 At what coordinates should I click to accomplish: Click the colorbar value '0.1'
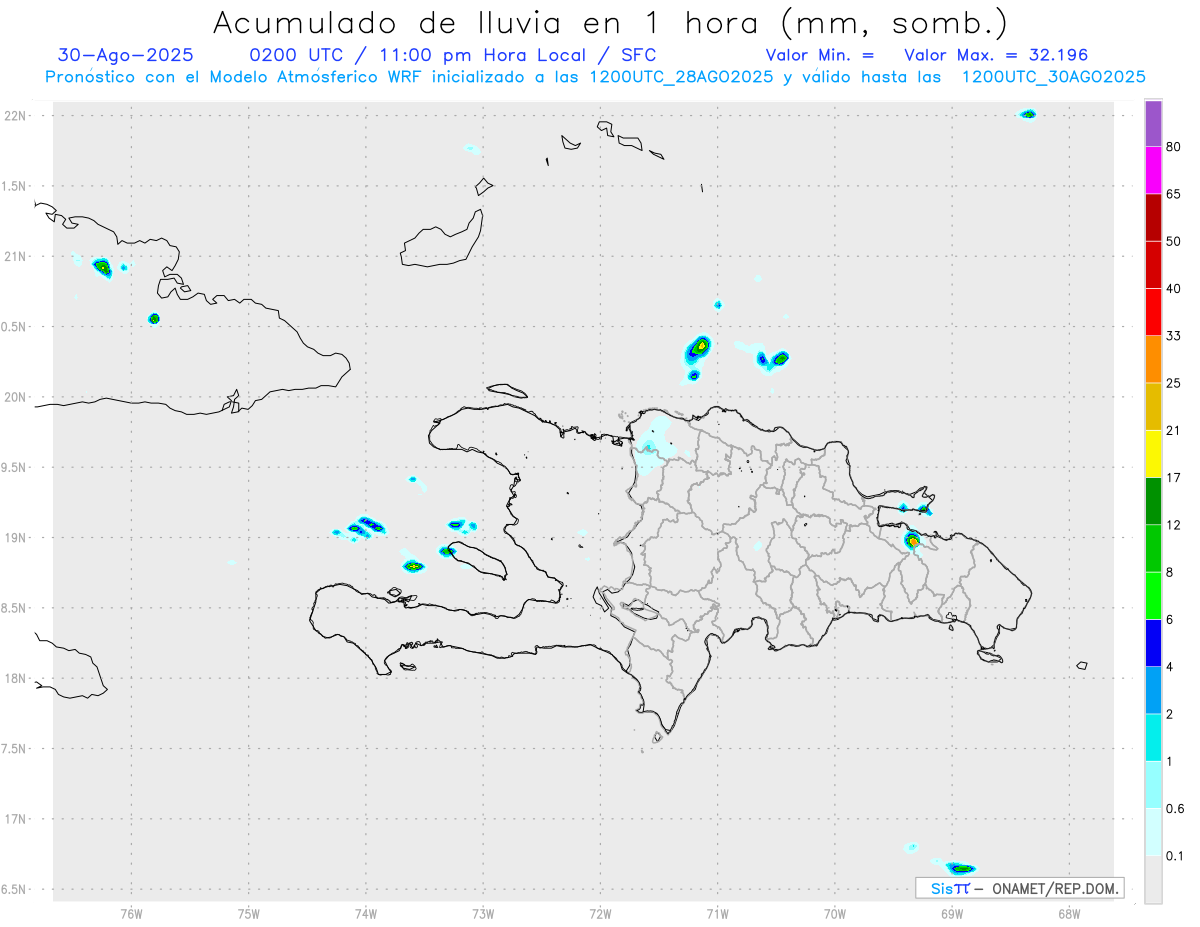(x=1175, y=856)
